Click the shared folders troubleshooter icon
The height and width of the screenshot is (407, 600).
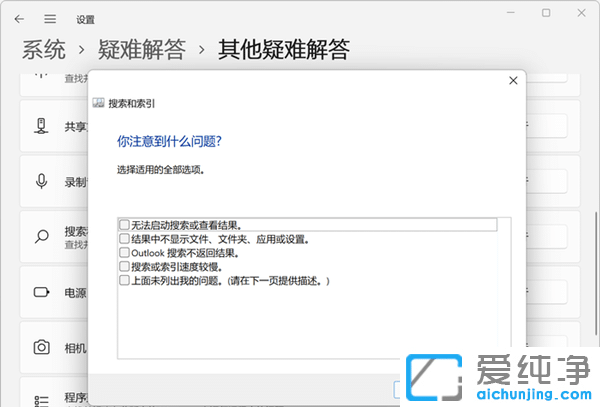pos(42,127)
